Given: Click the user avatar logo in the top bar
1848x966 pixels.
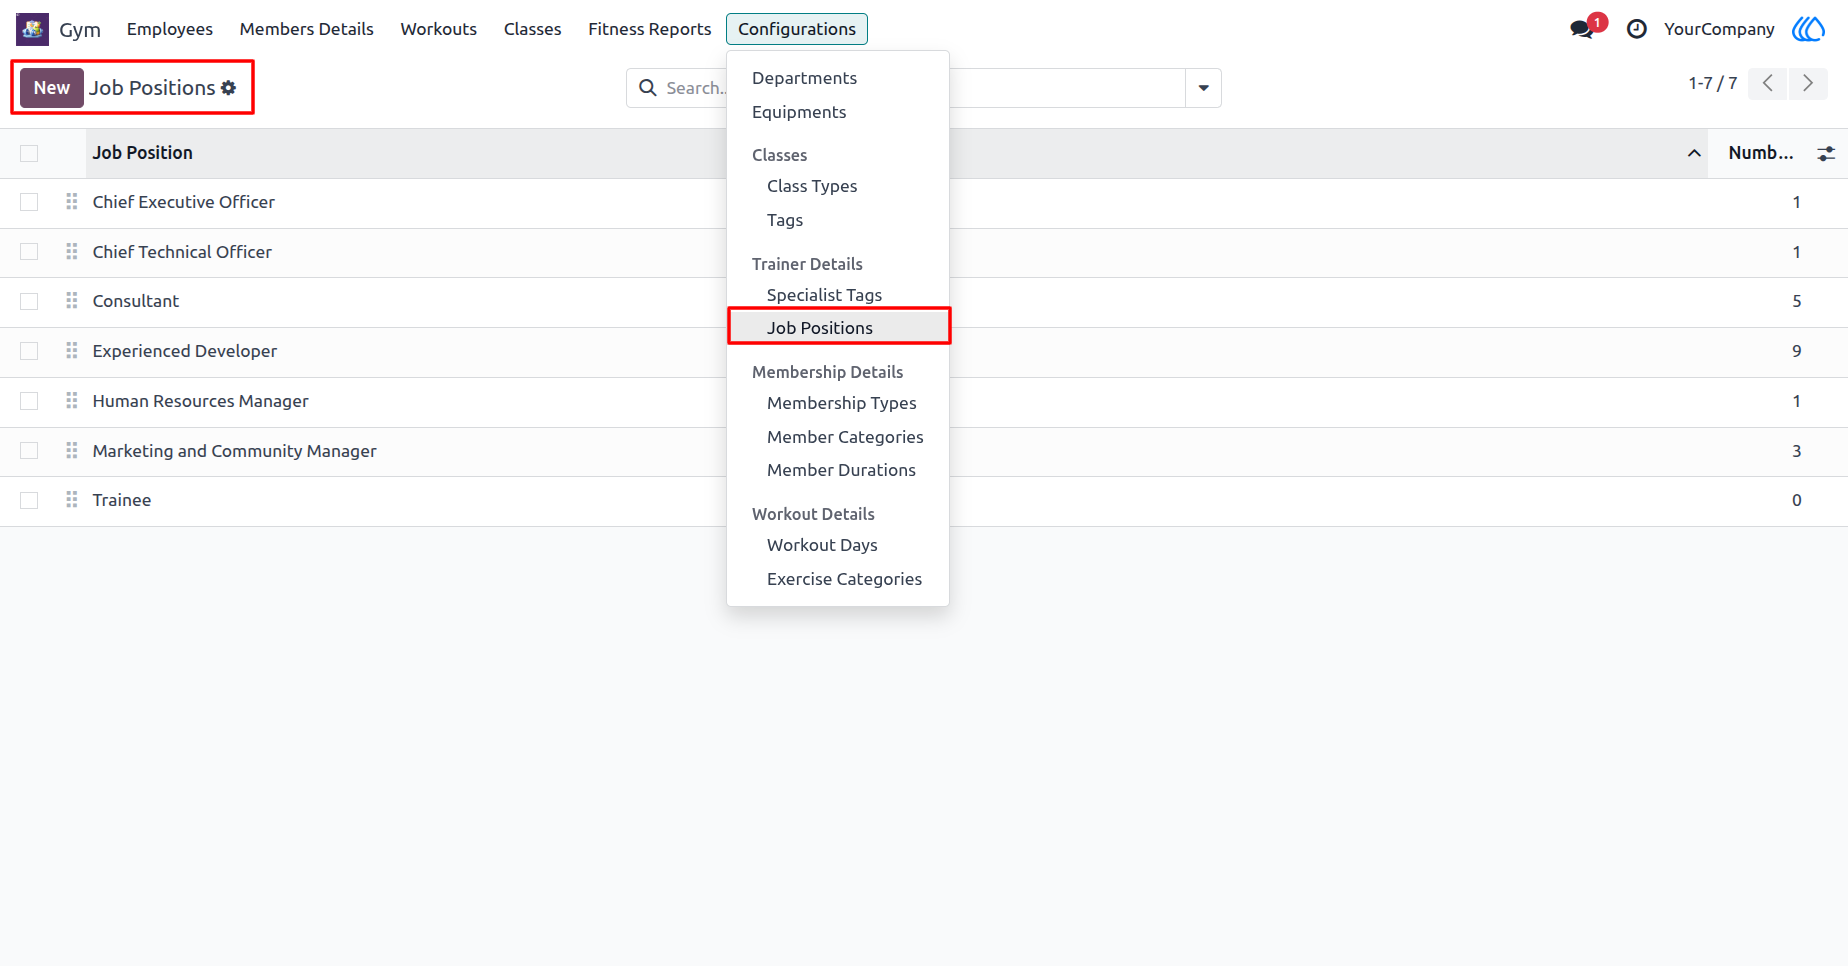Looking at the screenshot, I should [x=1808, y=29].
